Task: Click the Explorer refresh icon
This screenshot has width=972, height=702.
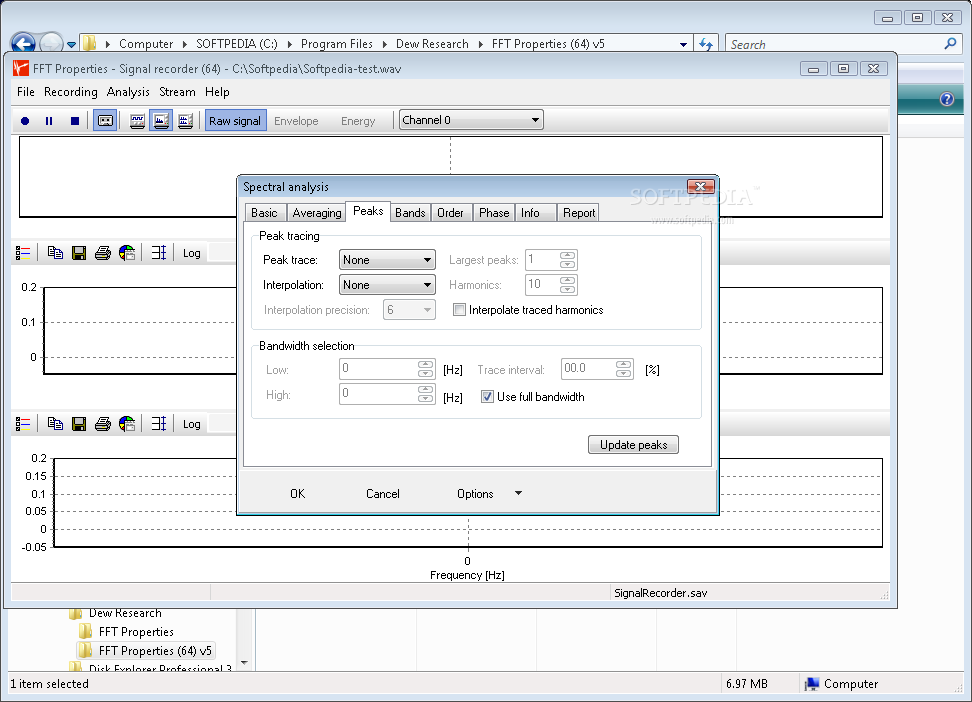Action: click(705, 44)
